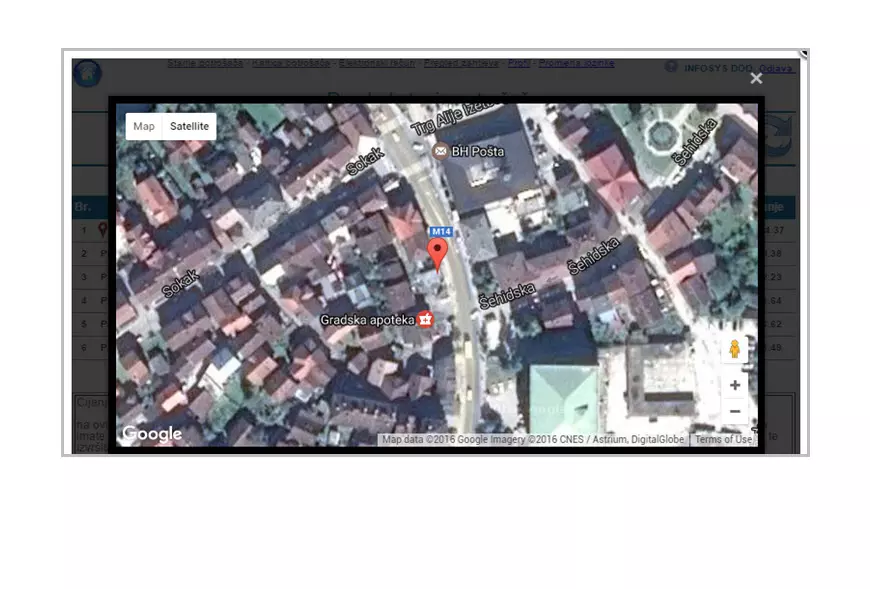Zoom in with the plus button
The image size is (870, 589).
click(x=735, y=385)
